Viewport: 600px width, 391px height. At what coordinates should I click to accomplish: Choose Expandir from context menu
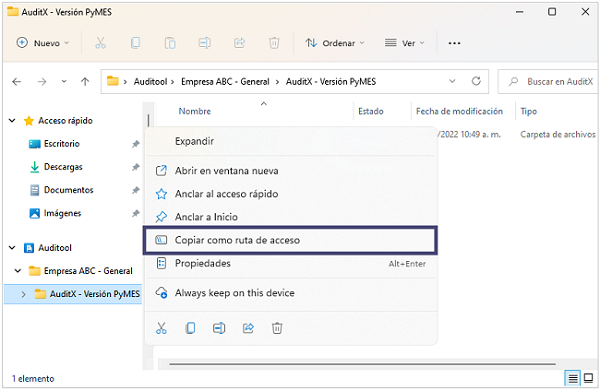click(194, 141)
